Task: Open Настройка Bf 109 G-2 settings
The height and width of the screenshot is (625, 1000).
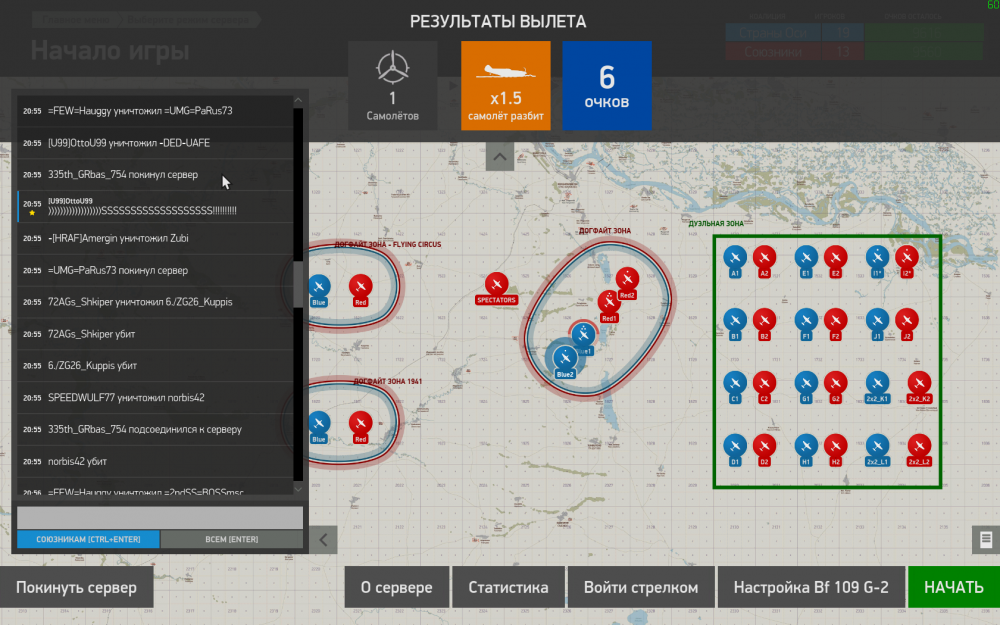Action: pyautogui.click(x=810, y=587)
